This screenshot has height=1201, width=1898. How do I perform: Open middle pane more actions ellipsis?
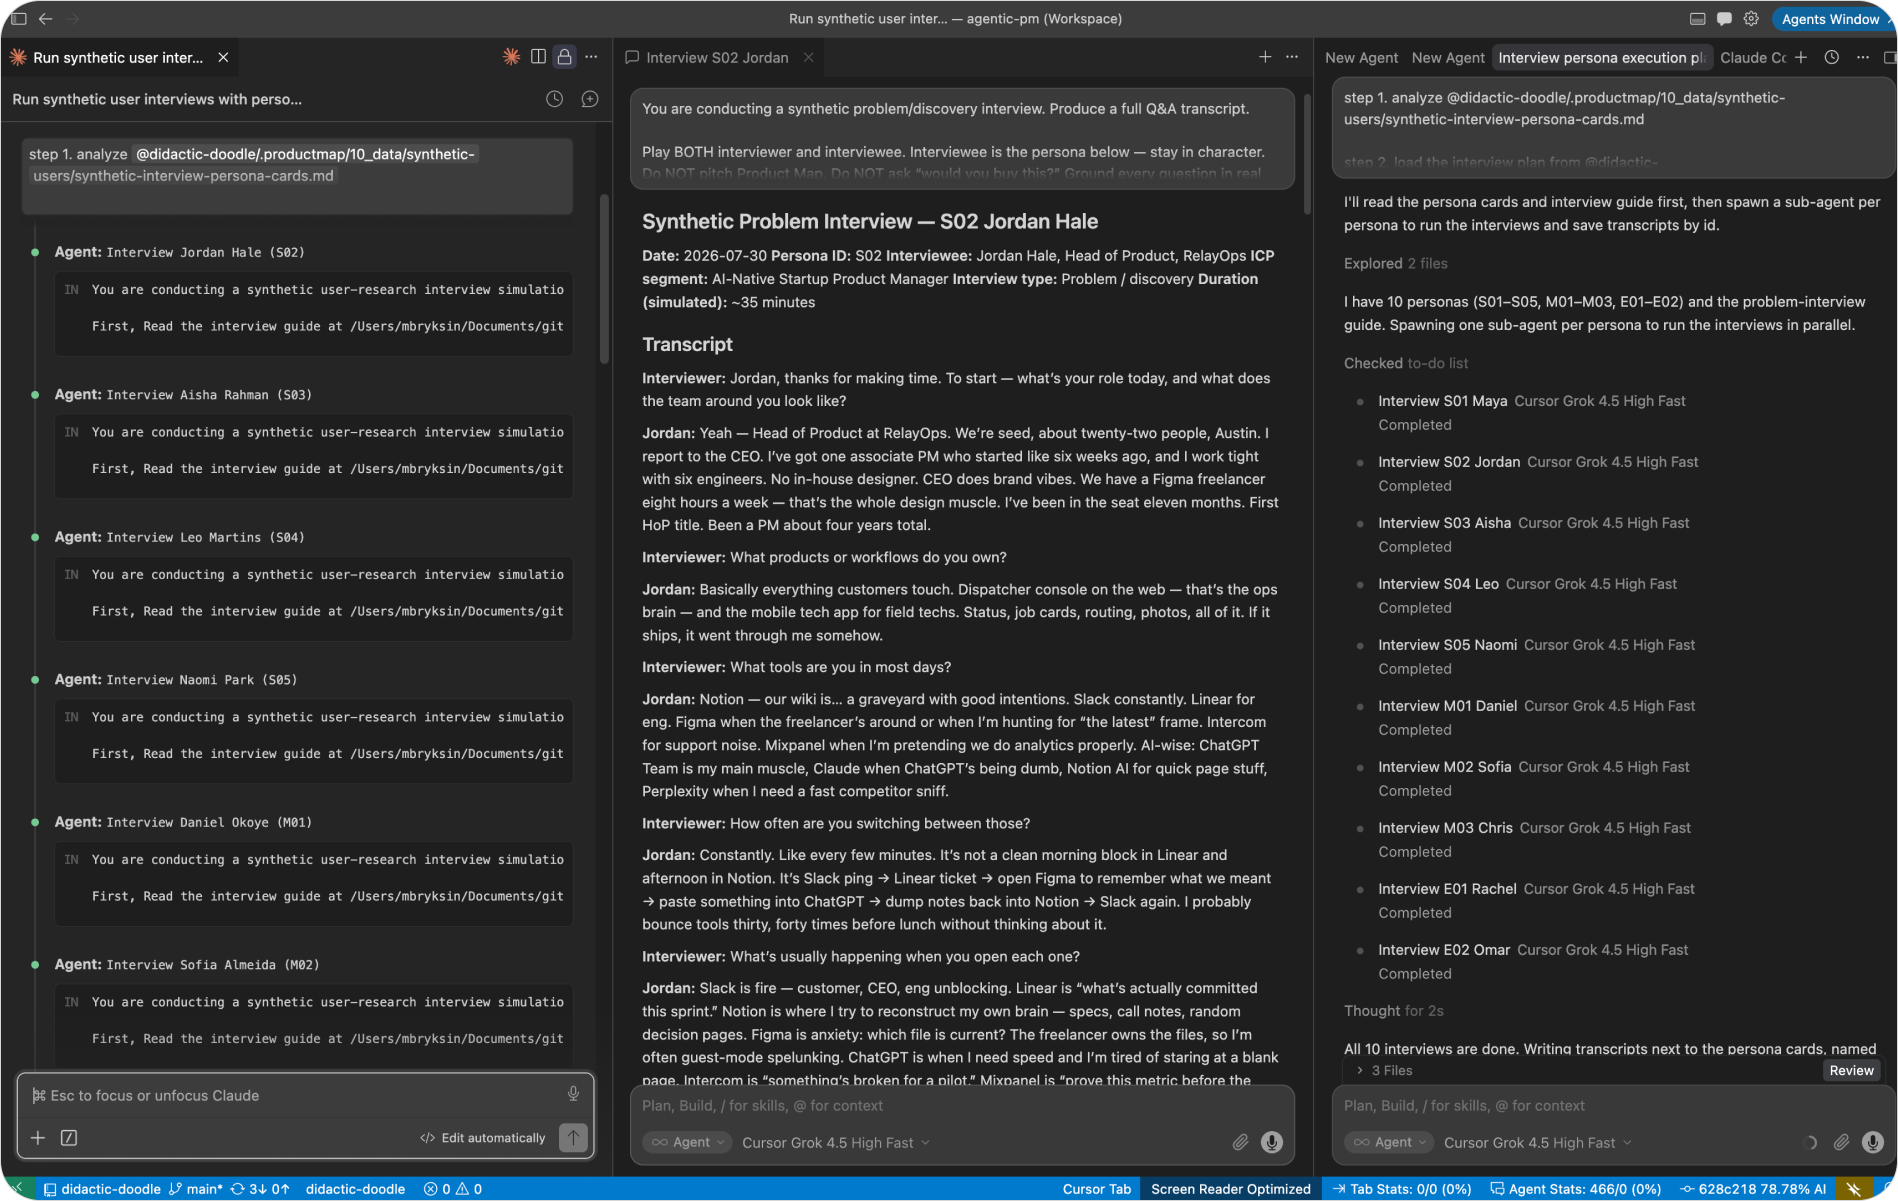click(x=1292, y=57)
